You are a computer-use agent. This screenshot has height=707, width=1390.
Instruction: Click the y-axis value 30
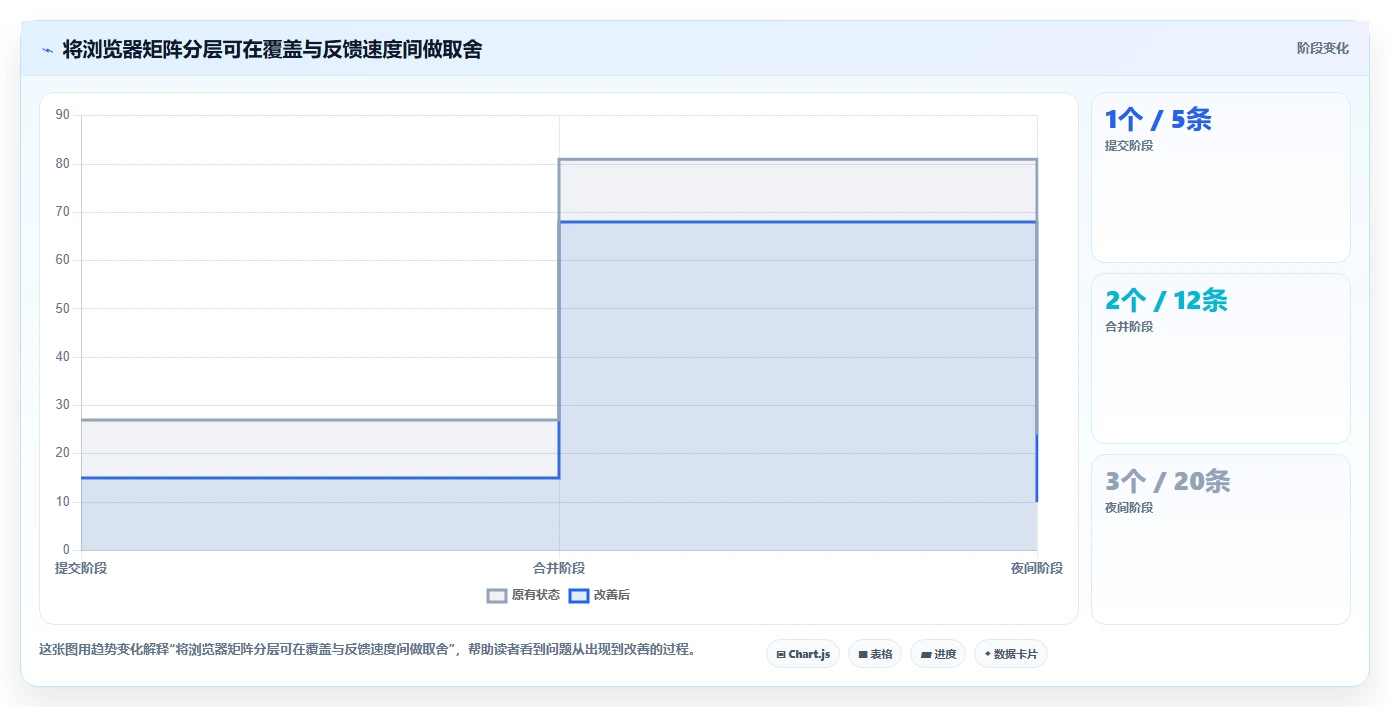(63, 405)
